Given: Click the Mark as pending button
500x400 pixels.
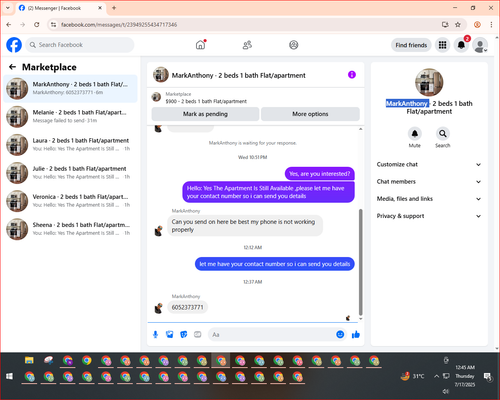Looking at the screenshot, I should pyautogui.click(x=205, y=114).
